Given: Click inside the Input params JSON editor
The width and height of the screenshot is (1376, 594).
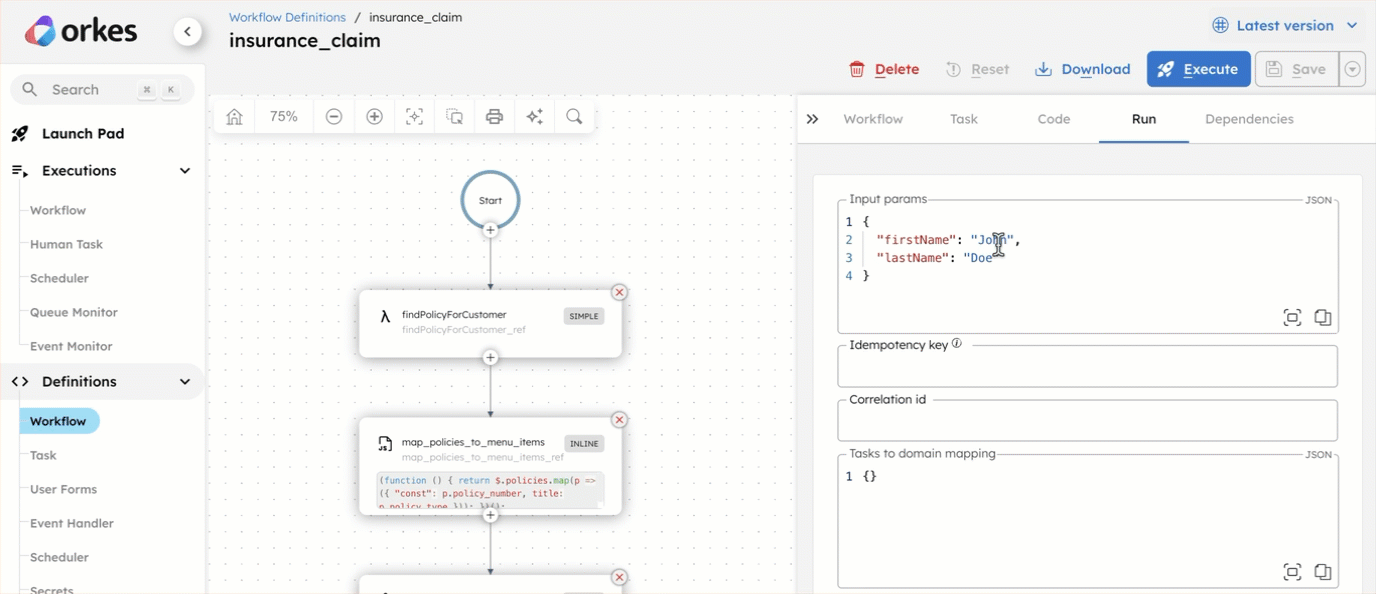Looking at the screenshot, I should tap(1087, 267).
